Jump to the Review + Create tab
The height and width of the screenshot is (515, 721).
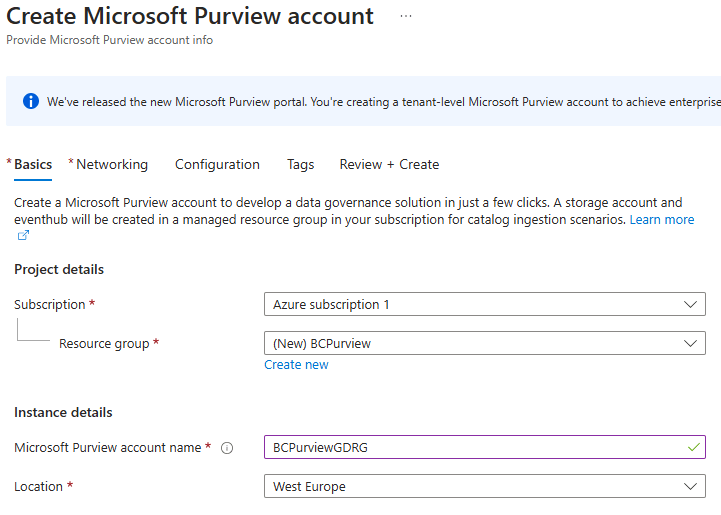click(x=389, y=164)
